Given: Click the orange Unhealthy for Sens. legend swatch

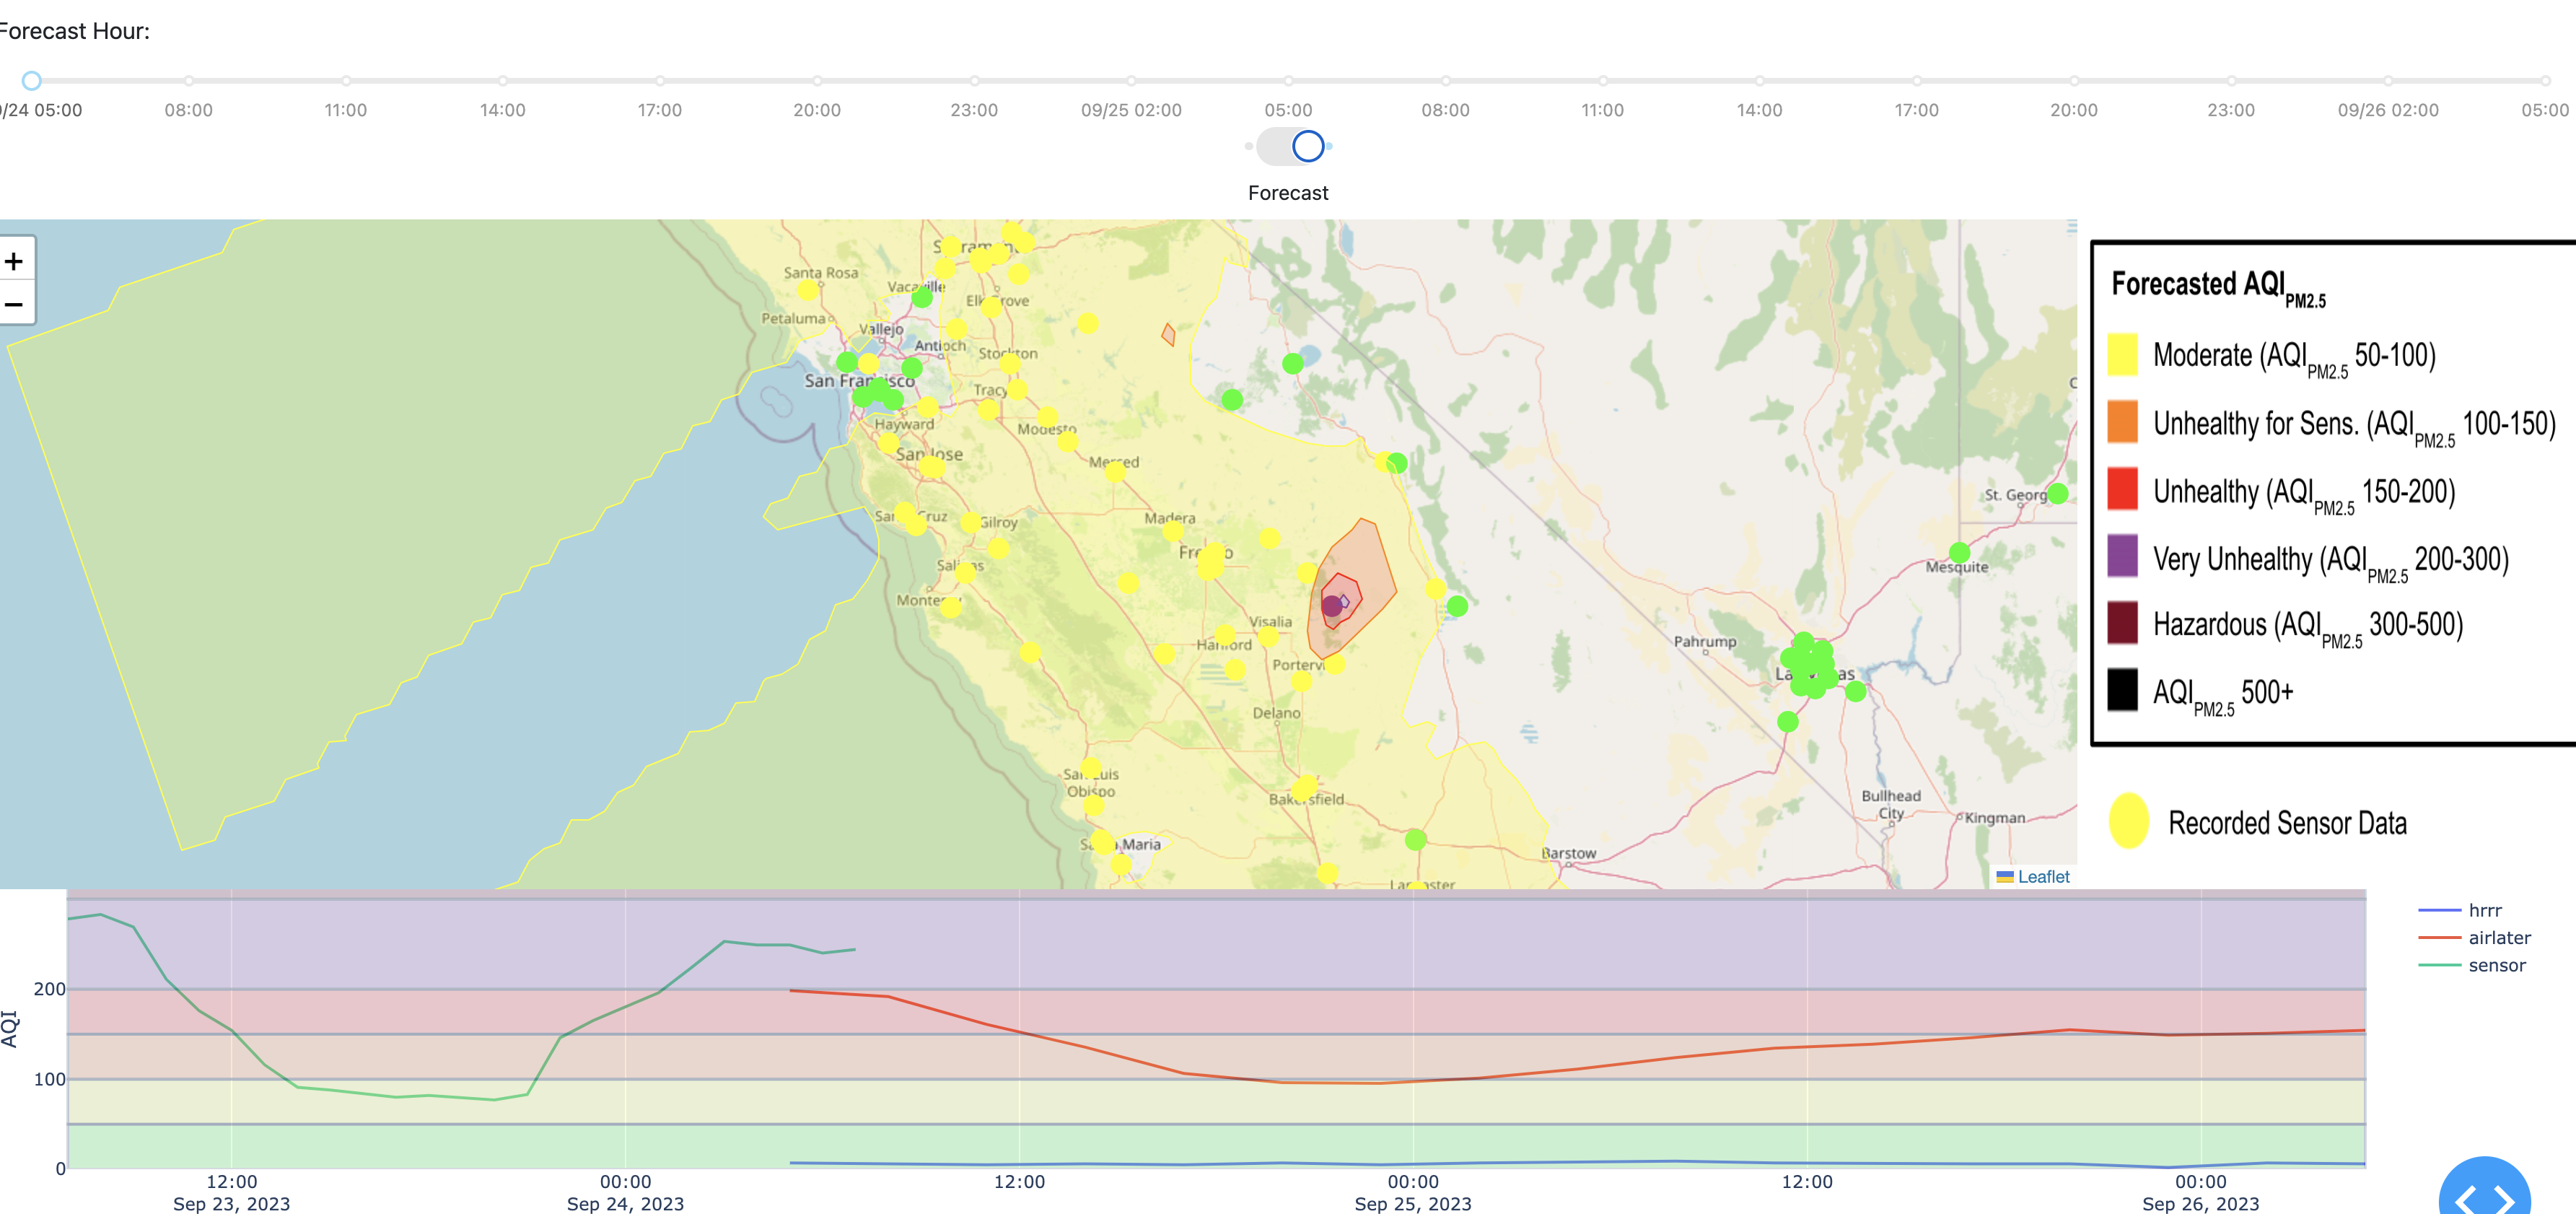Looking at the screenshot, I should [x=2122, y=422].
